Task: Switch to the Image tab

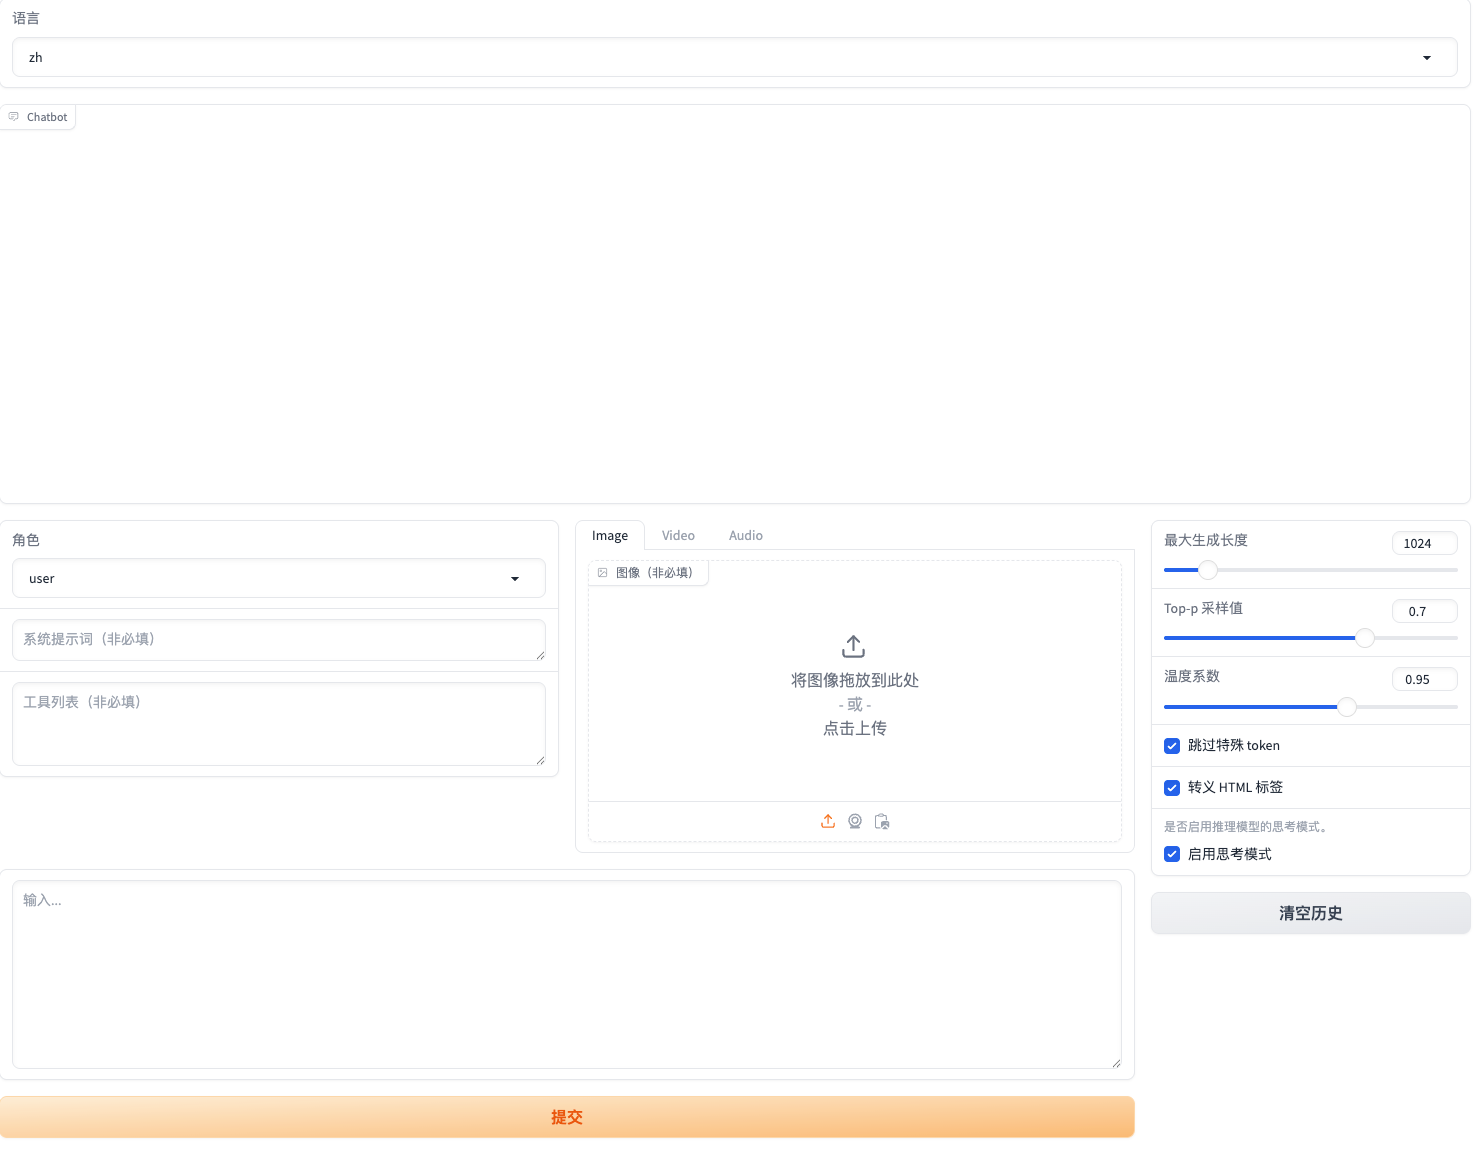Action: tap(610, 536)
